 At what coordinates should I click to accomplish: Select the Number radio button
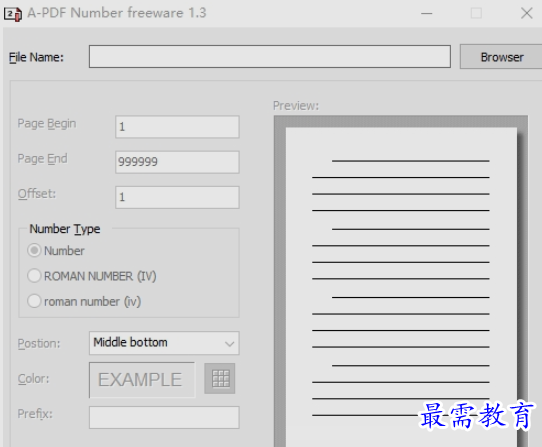(34, 250)
